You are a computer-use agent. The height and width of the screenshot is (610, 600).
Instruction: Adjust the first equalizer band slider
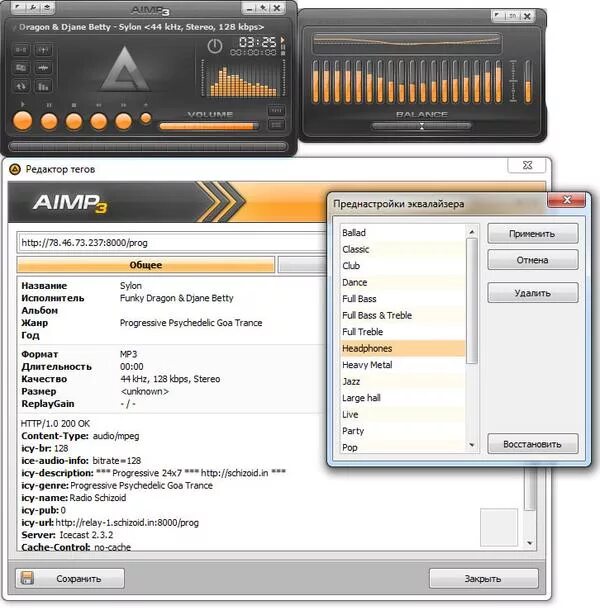(x=316, y=82)
